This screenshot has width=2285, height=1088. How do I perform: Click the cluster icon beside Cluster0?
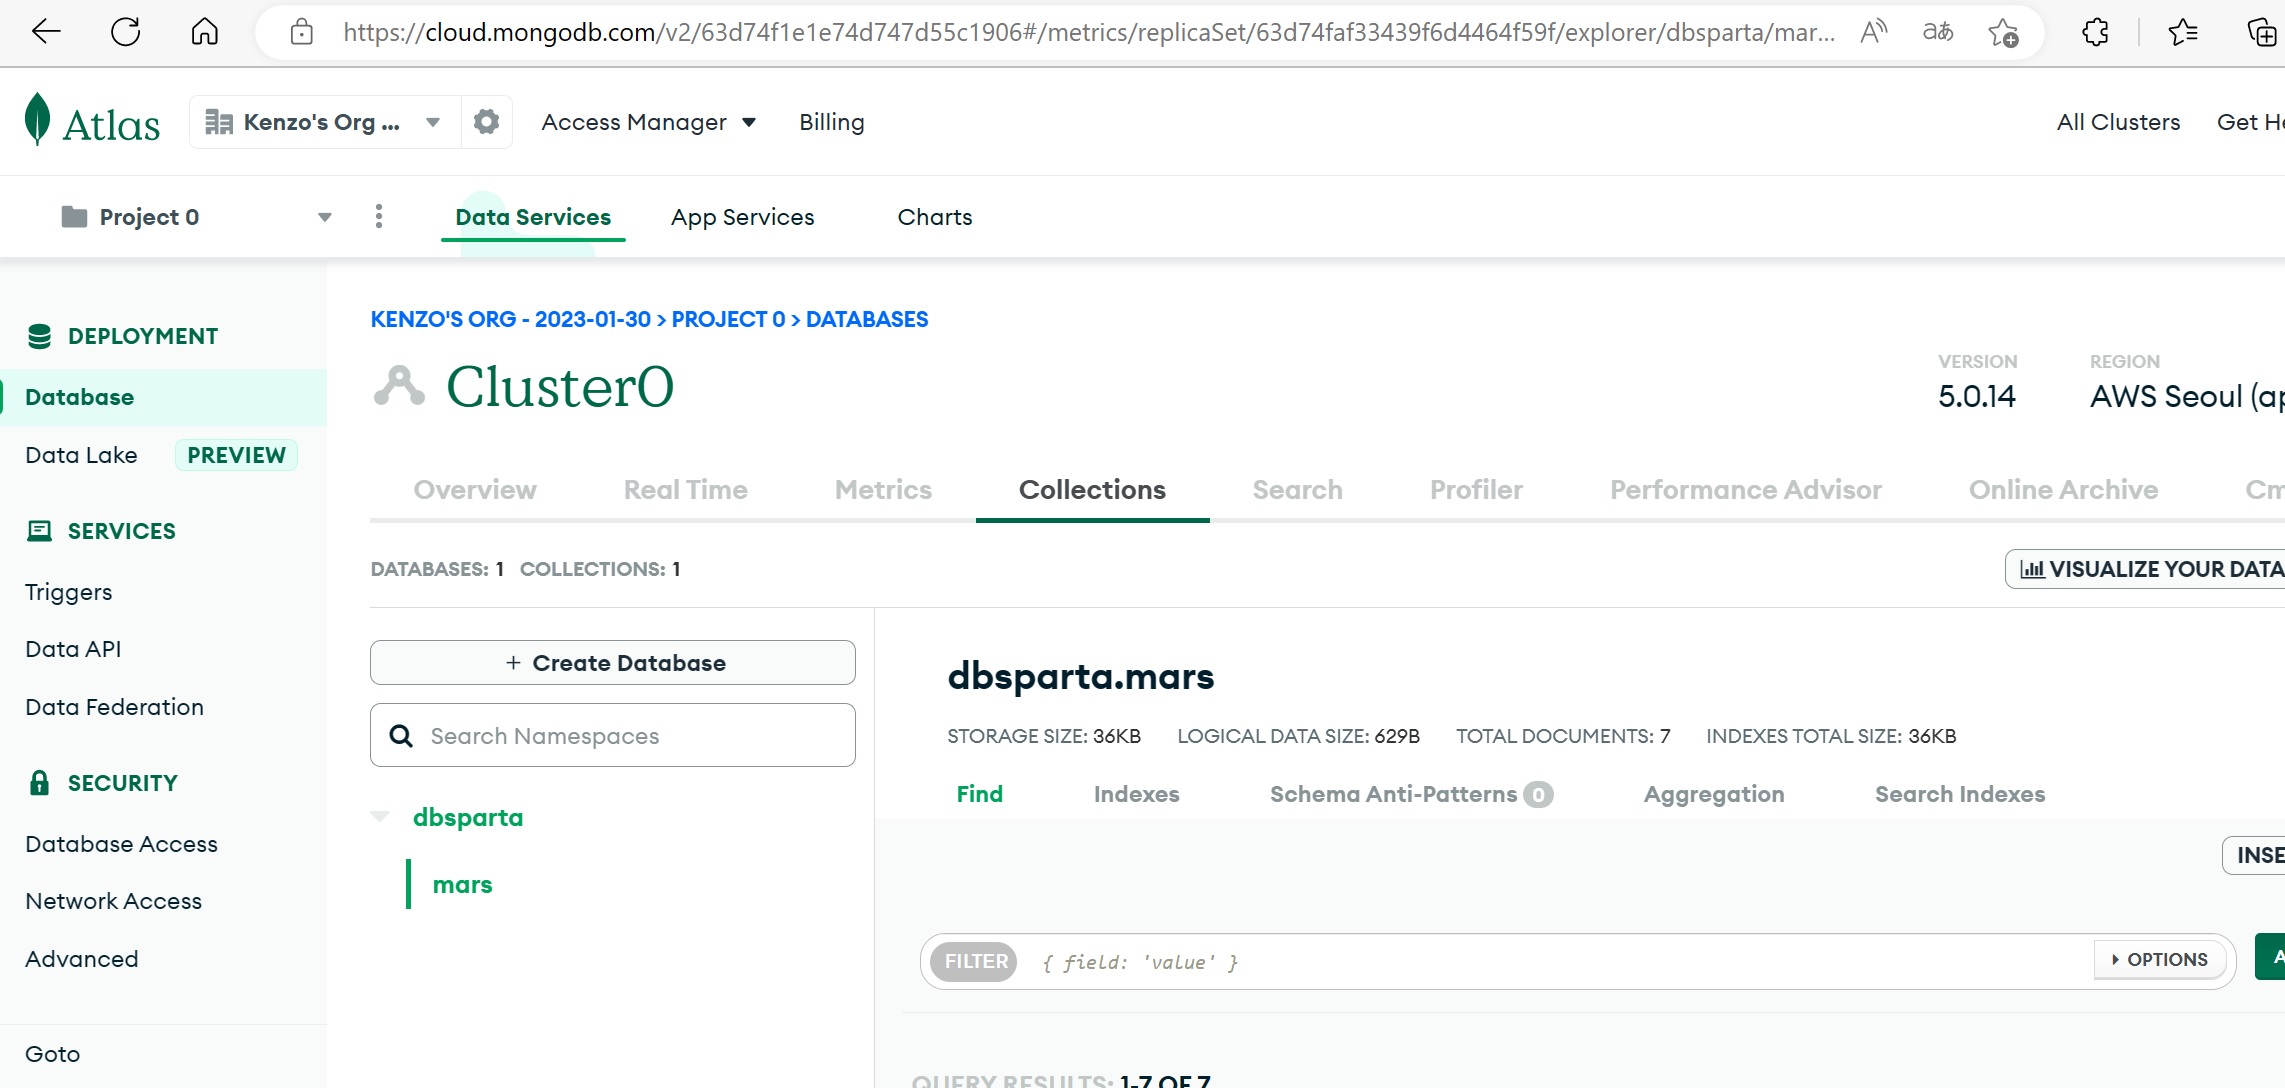pos(399,386)
